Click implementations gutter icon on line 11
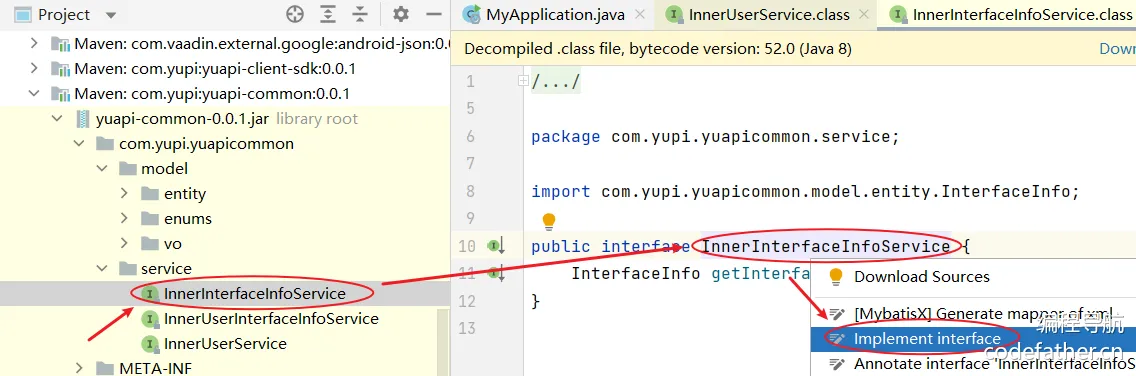Screen dimensions: 1136x376 (x=496, y=273)
